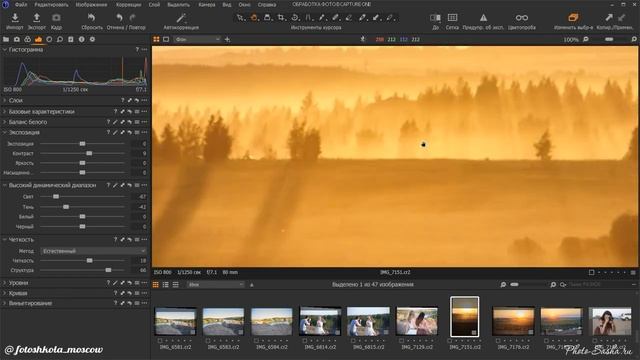Image resolution: width=640 pixels, height=360 pixels.
Task: Select the IMG_6815.cr2 thumbnail
Action: tap(368, 321)
